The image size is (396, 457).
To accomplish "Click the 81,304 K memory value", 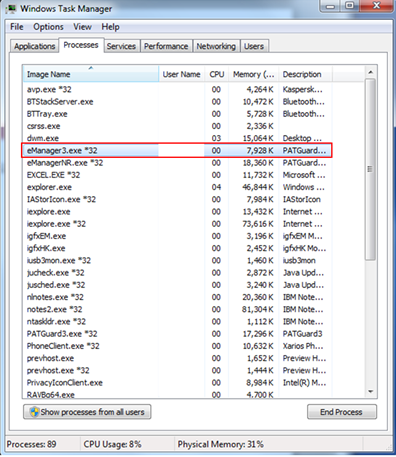I will pyautogui.click(x=258, y=309).
